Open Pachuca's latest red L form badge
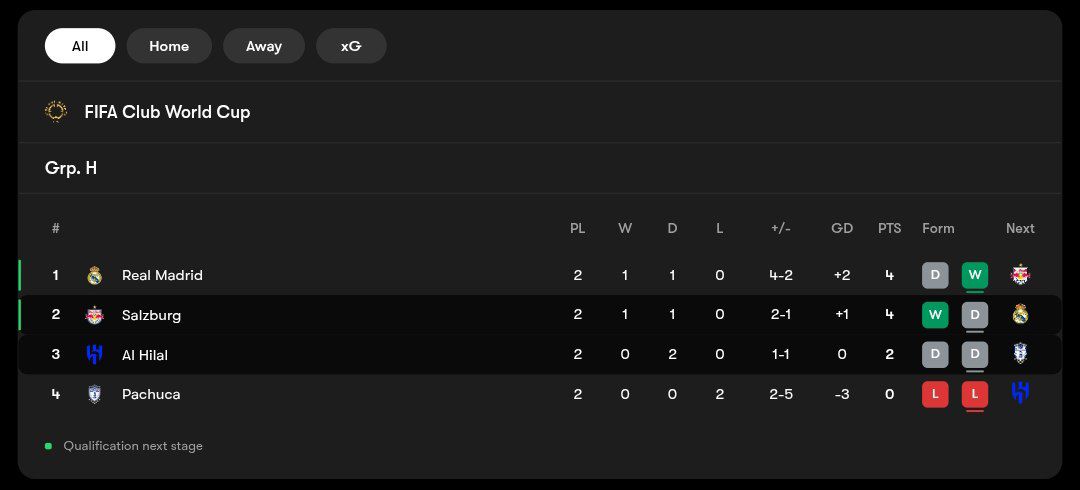 [975, 394]
